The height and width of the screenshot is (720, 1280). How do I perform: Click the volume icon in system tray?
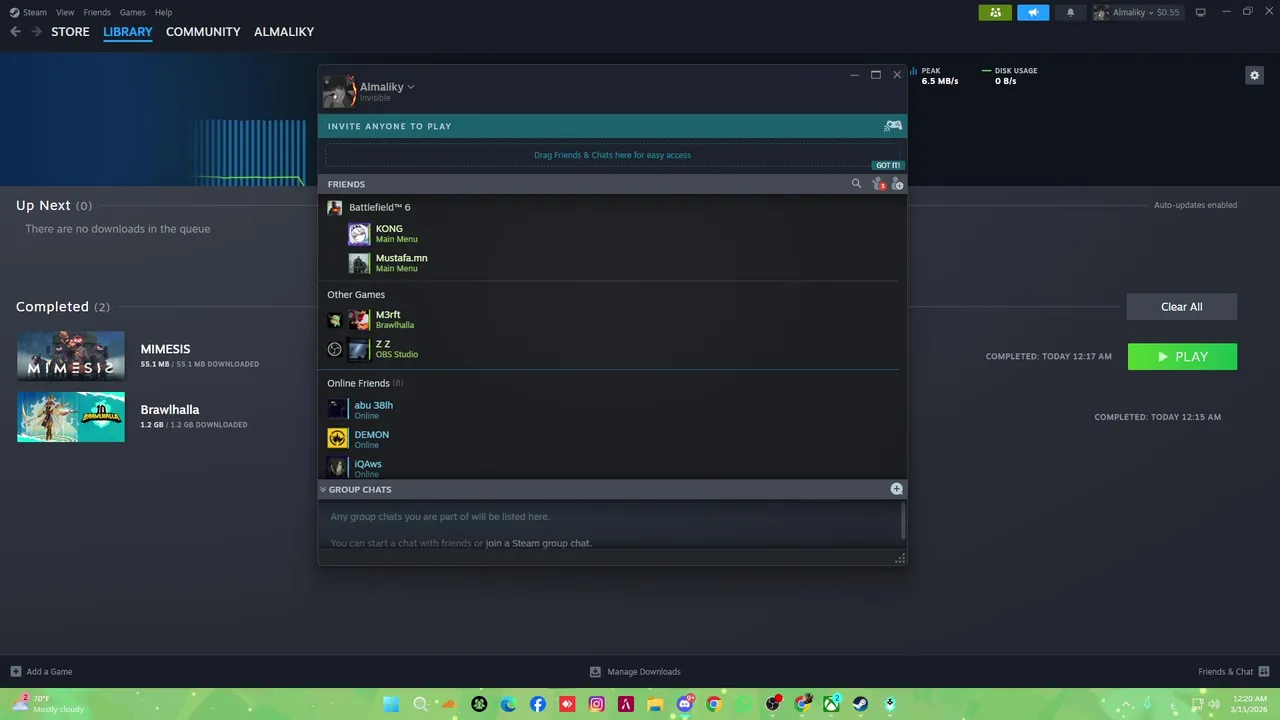1214,704
